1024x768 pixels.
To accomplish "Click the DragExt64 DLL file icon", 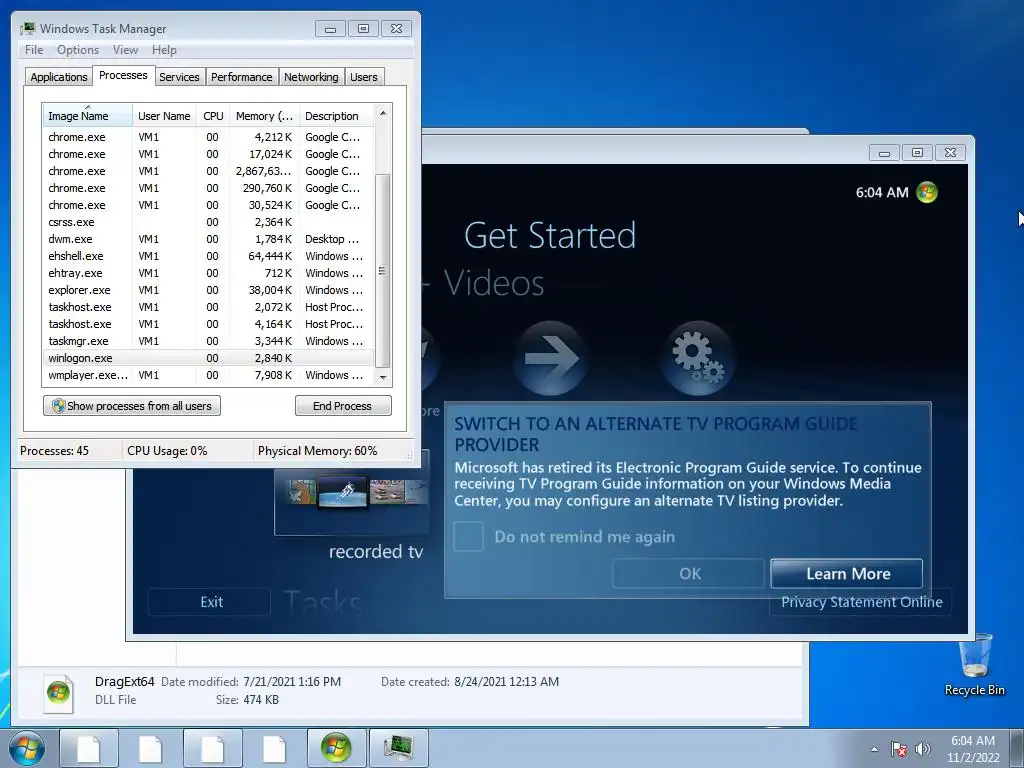I will tap(59, 692).
